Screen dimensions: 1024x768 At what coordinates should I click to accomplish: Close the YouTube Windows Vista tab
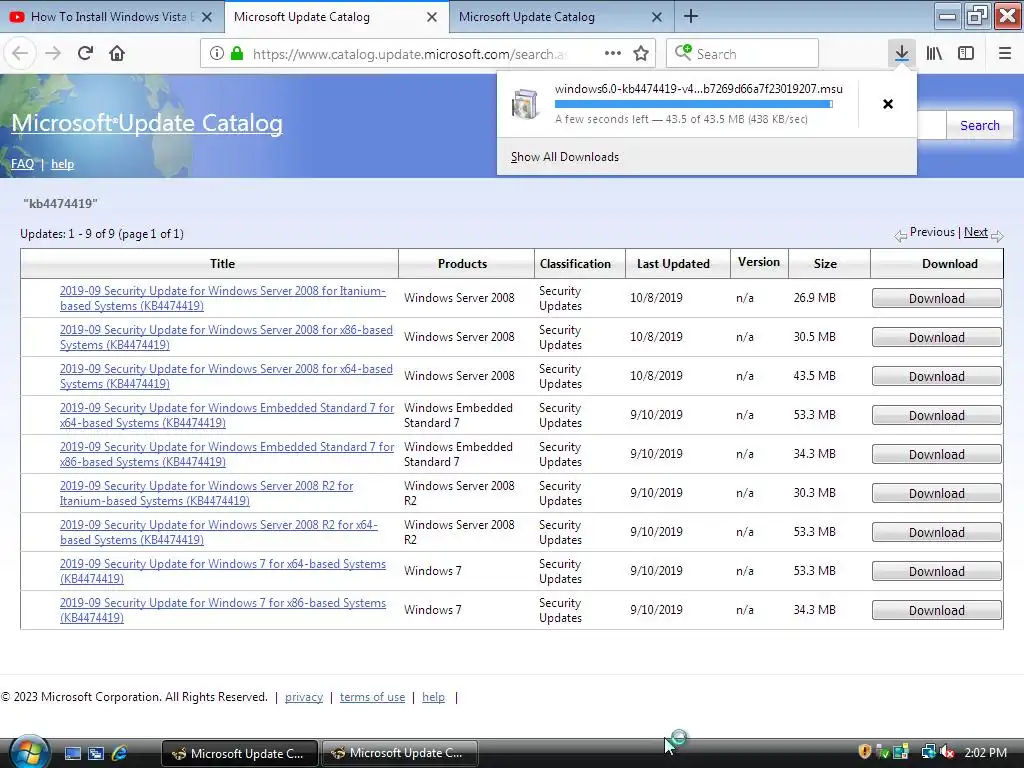[207, 17]
